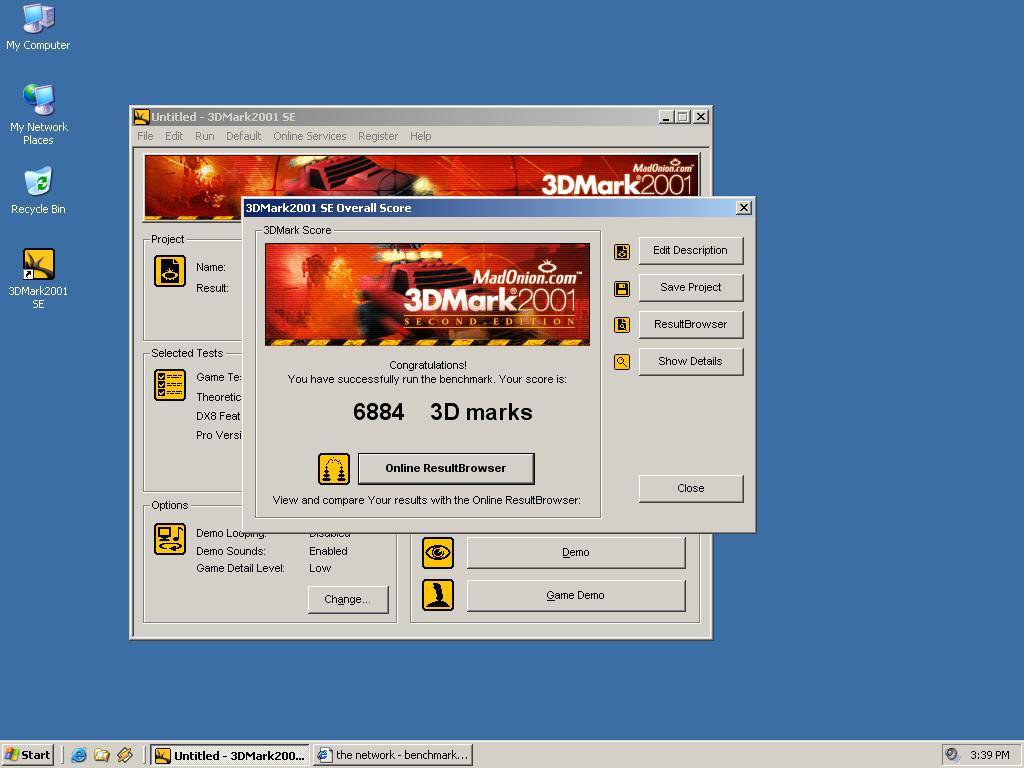Click the Save Project button

[690, 287]
